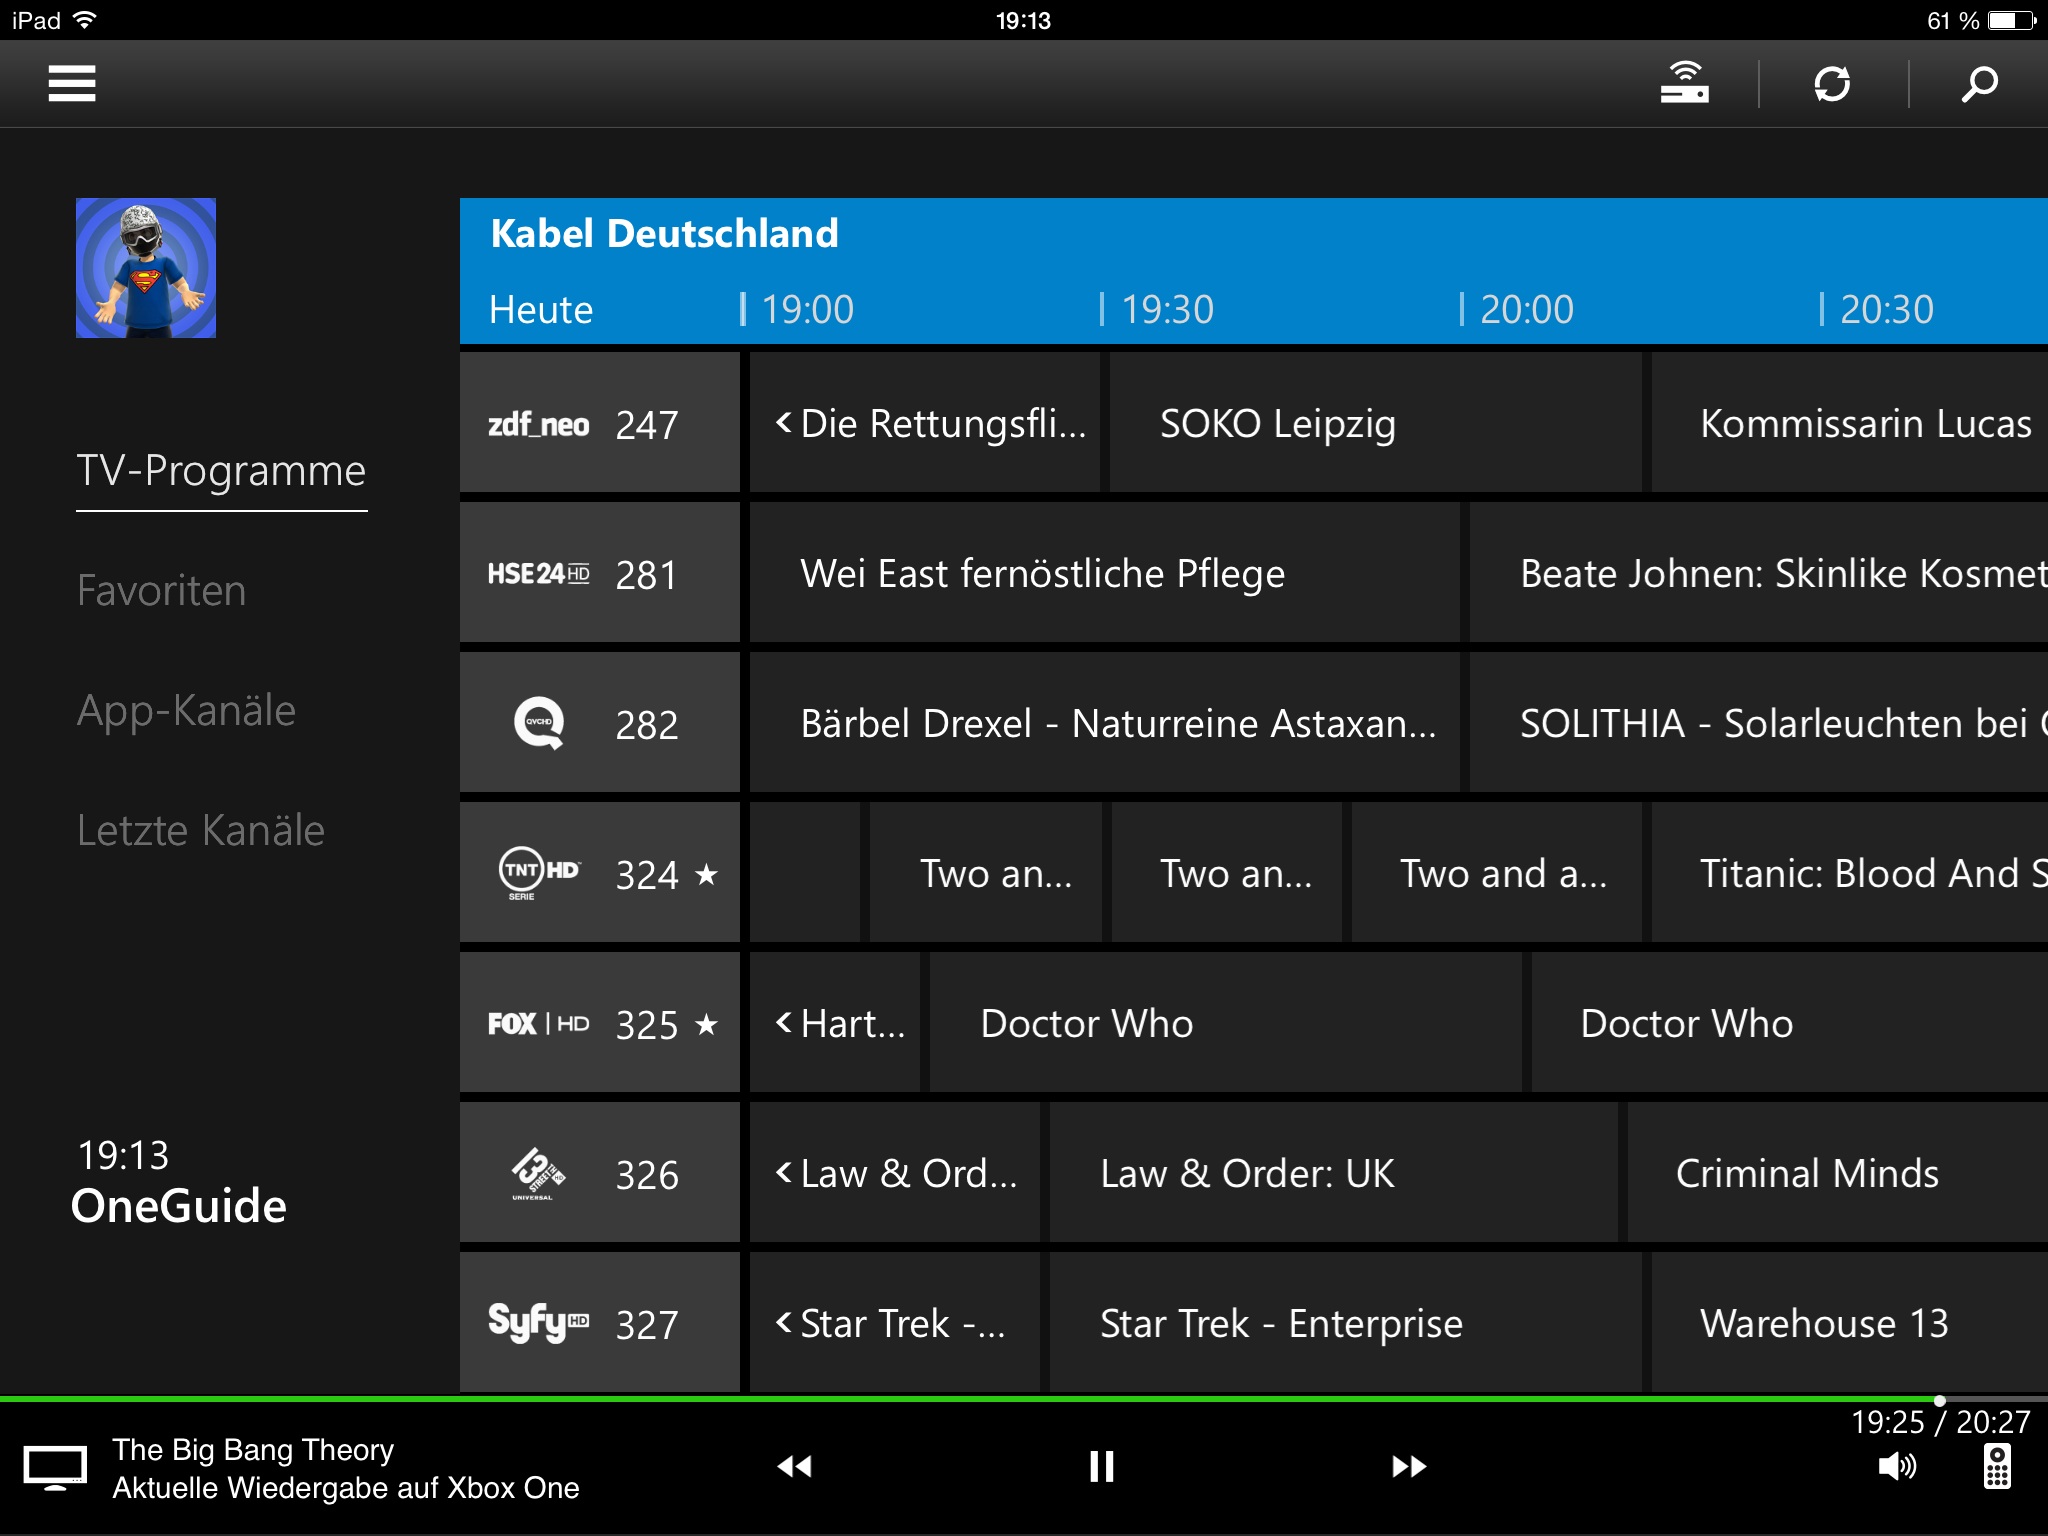Screen dimensions: 2048x1536
Task: Open the volume speaker control
Action: (1897, 1467)
